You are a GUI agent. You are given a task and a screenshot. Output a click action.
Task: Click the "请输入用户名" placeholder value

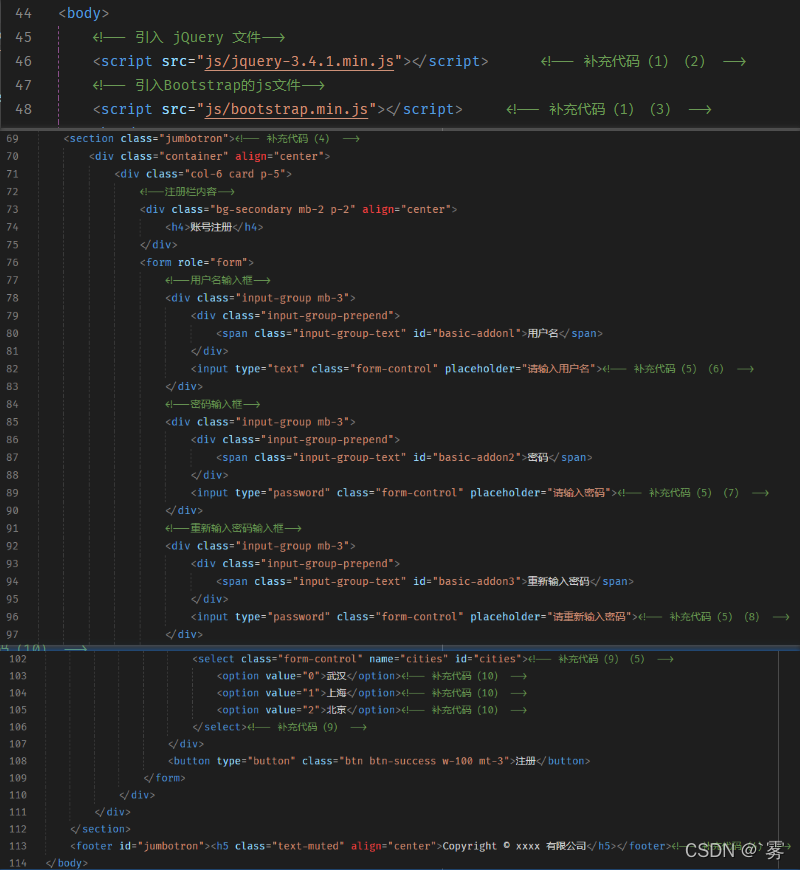point(559,369)
